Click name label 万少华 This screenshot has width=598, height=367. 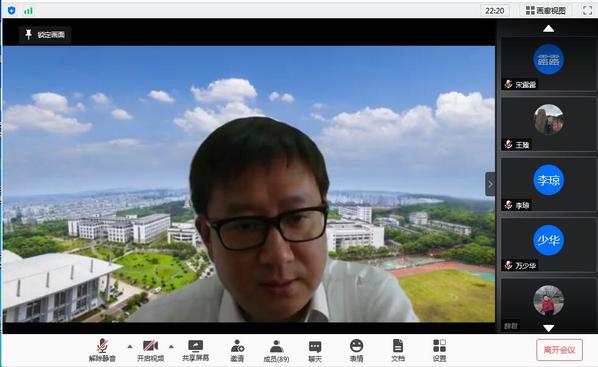coord(526,266)
